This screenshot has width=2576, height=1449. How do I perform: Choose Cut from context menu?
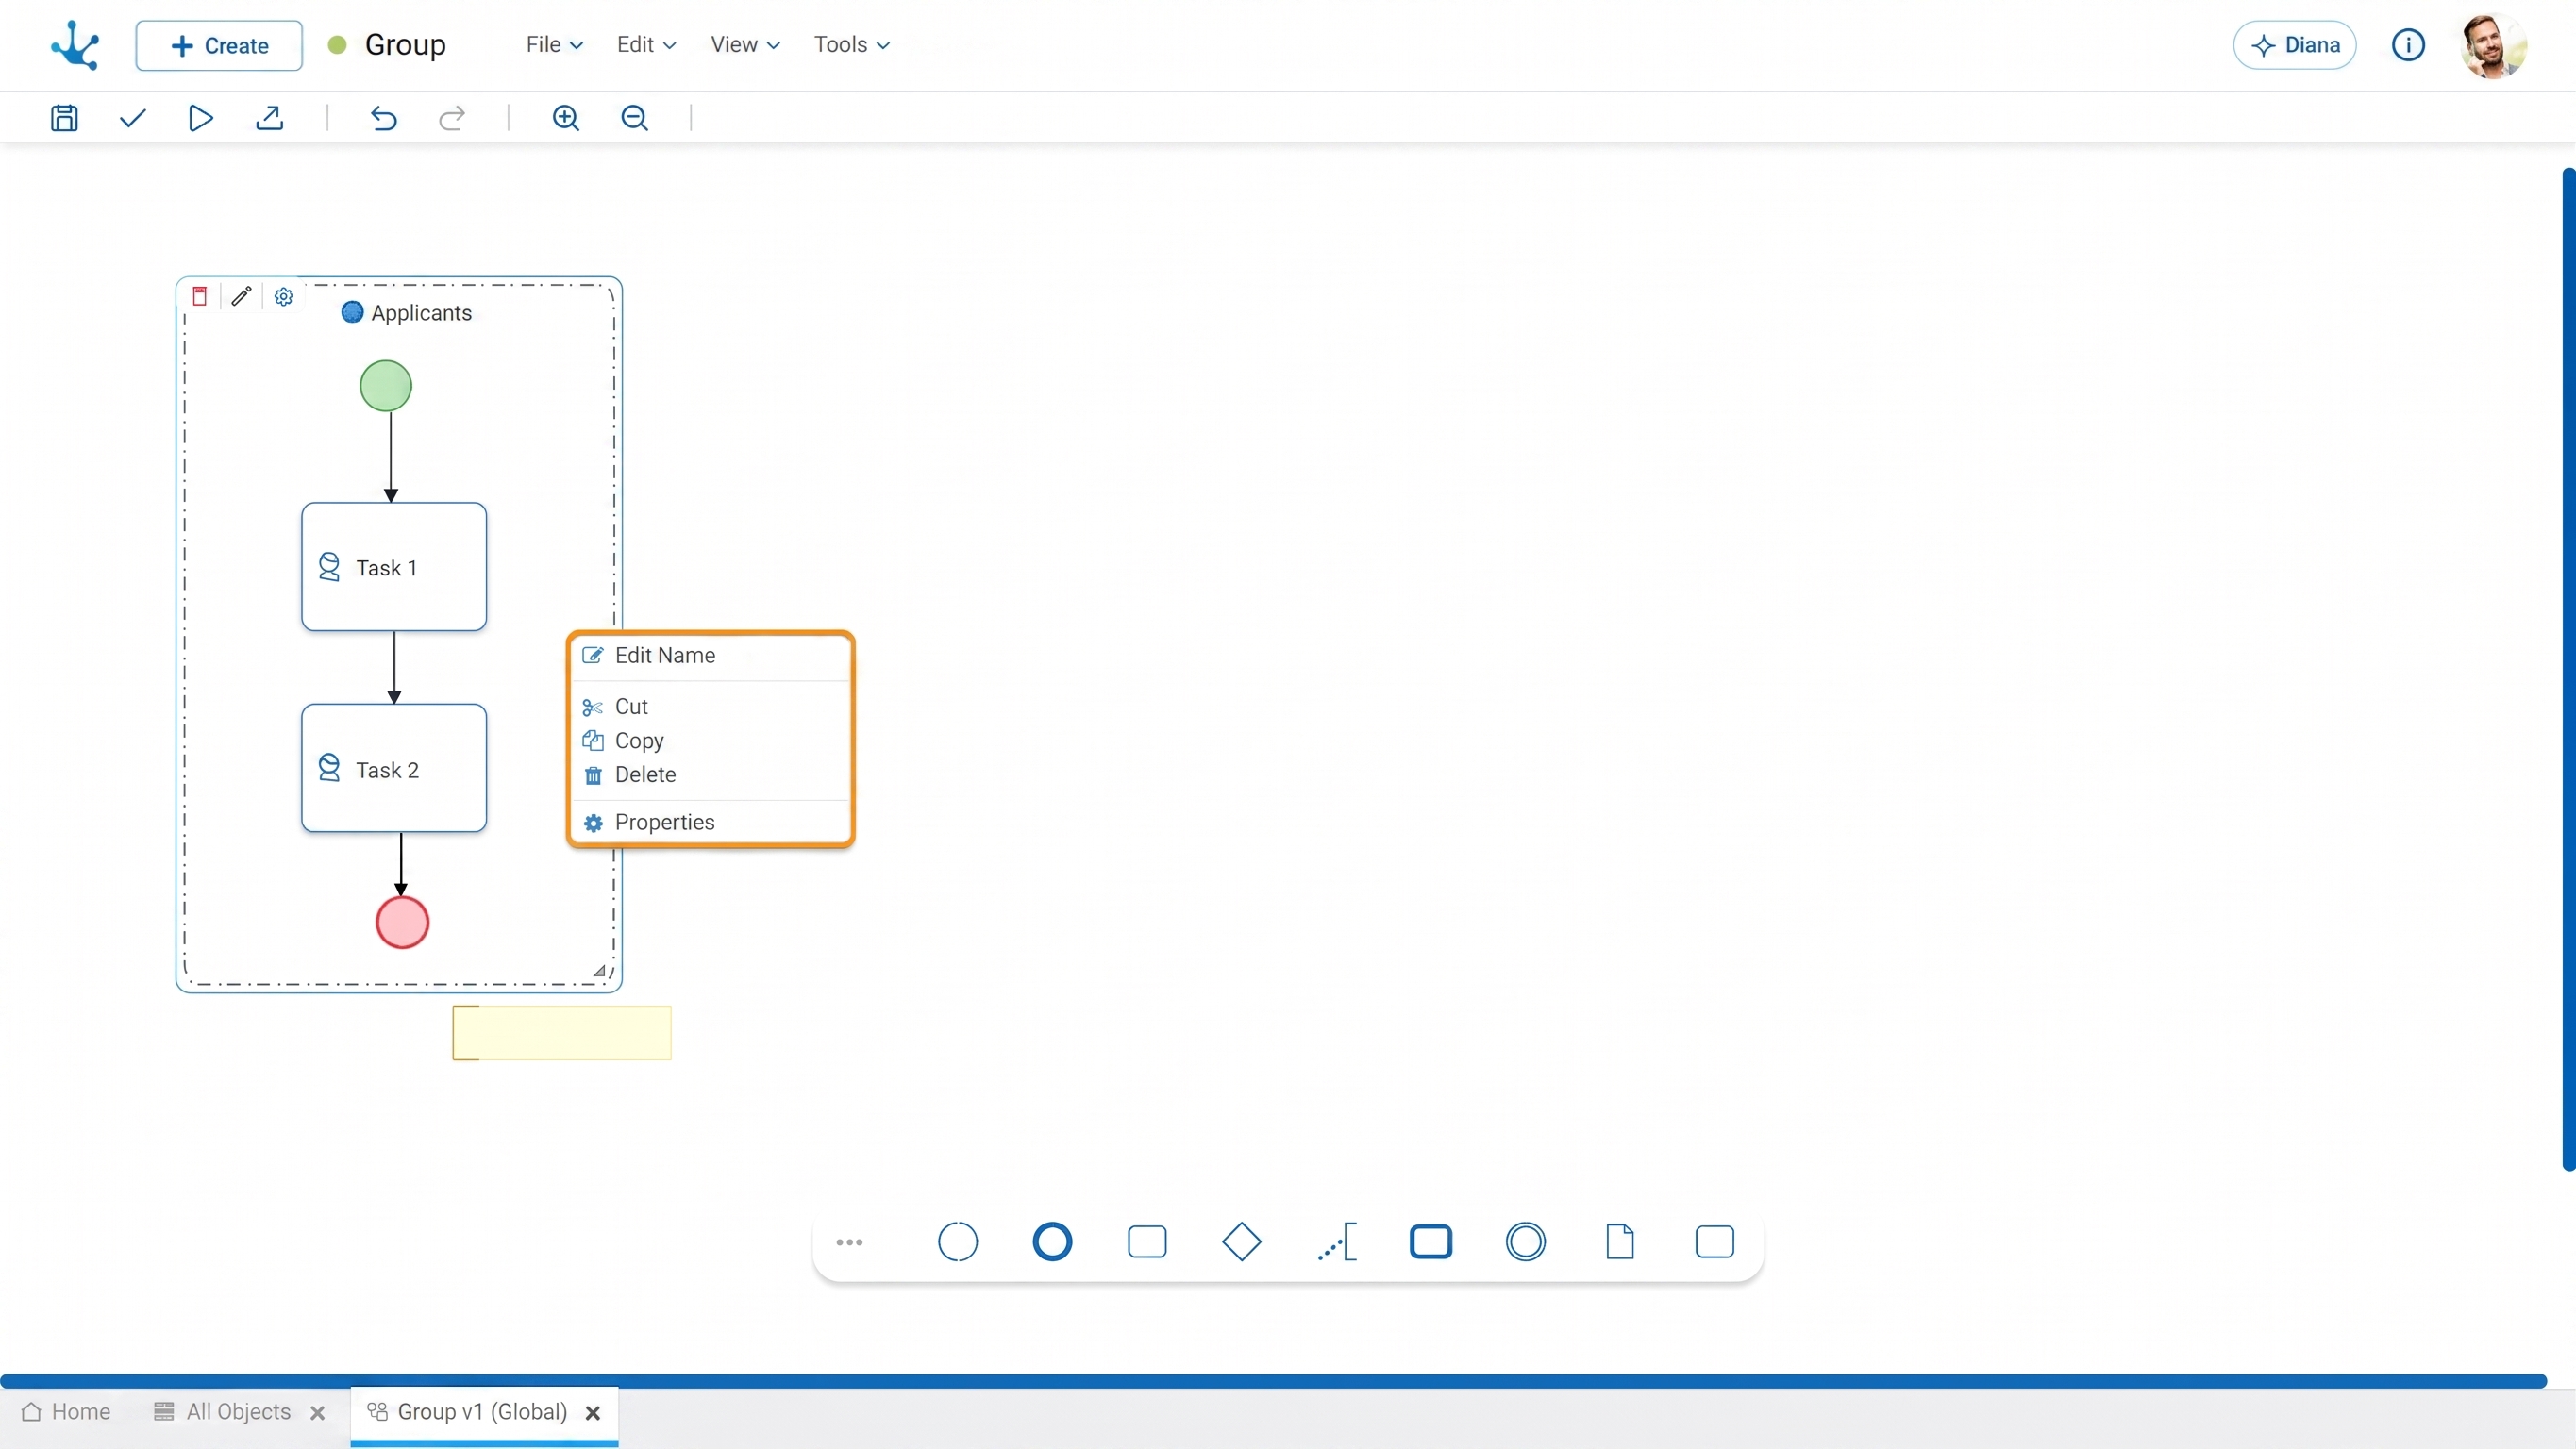[711, 707]
